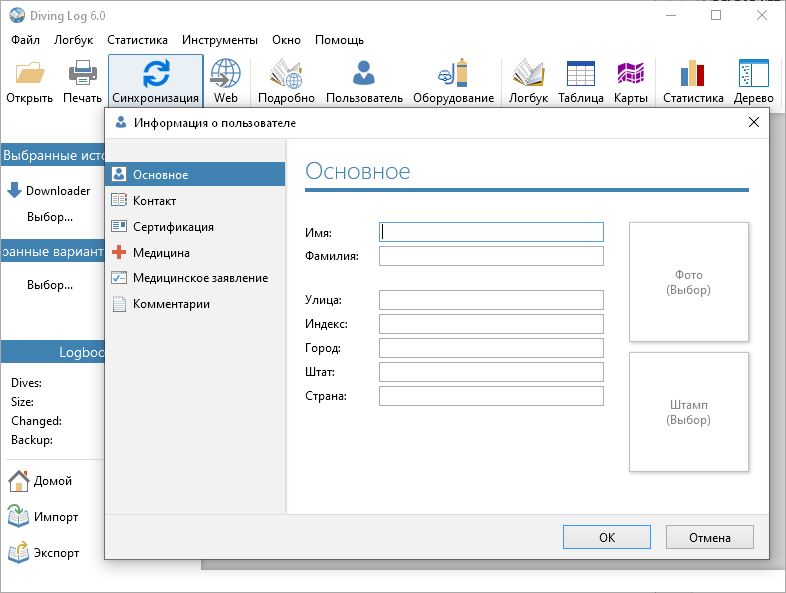The height and width of the screenshot is (593, 786).
Task: Confirm the dialog with OK button
Action: 606,537
